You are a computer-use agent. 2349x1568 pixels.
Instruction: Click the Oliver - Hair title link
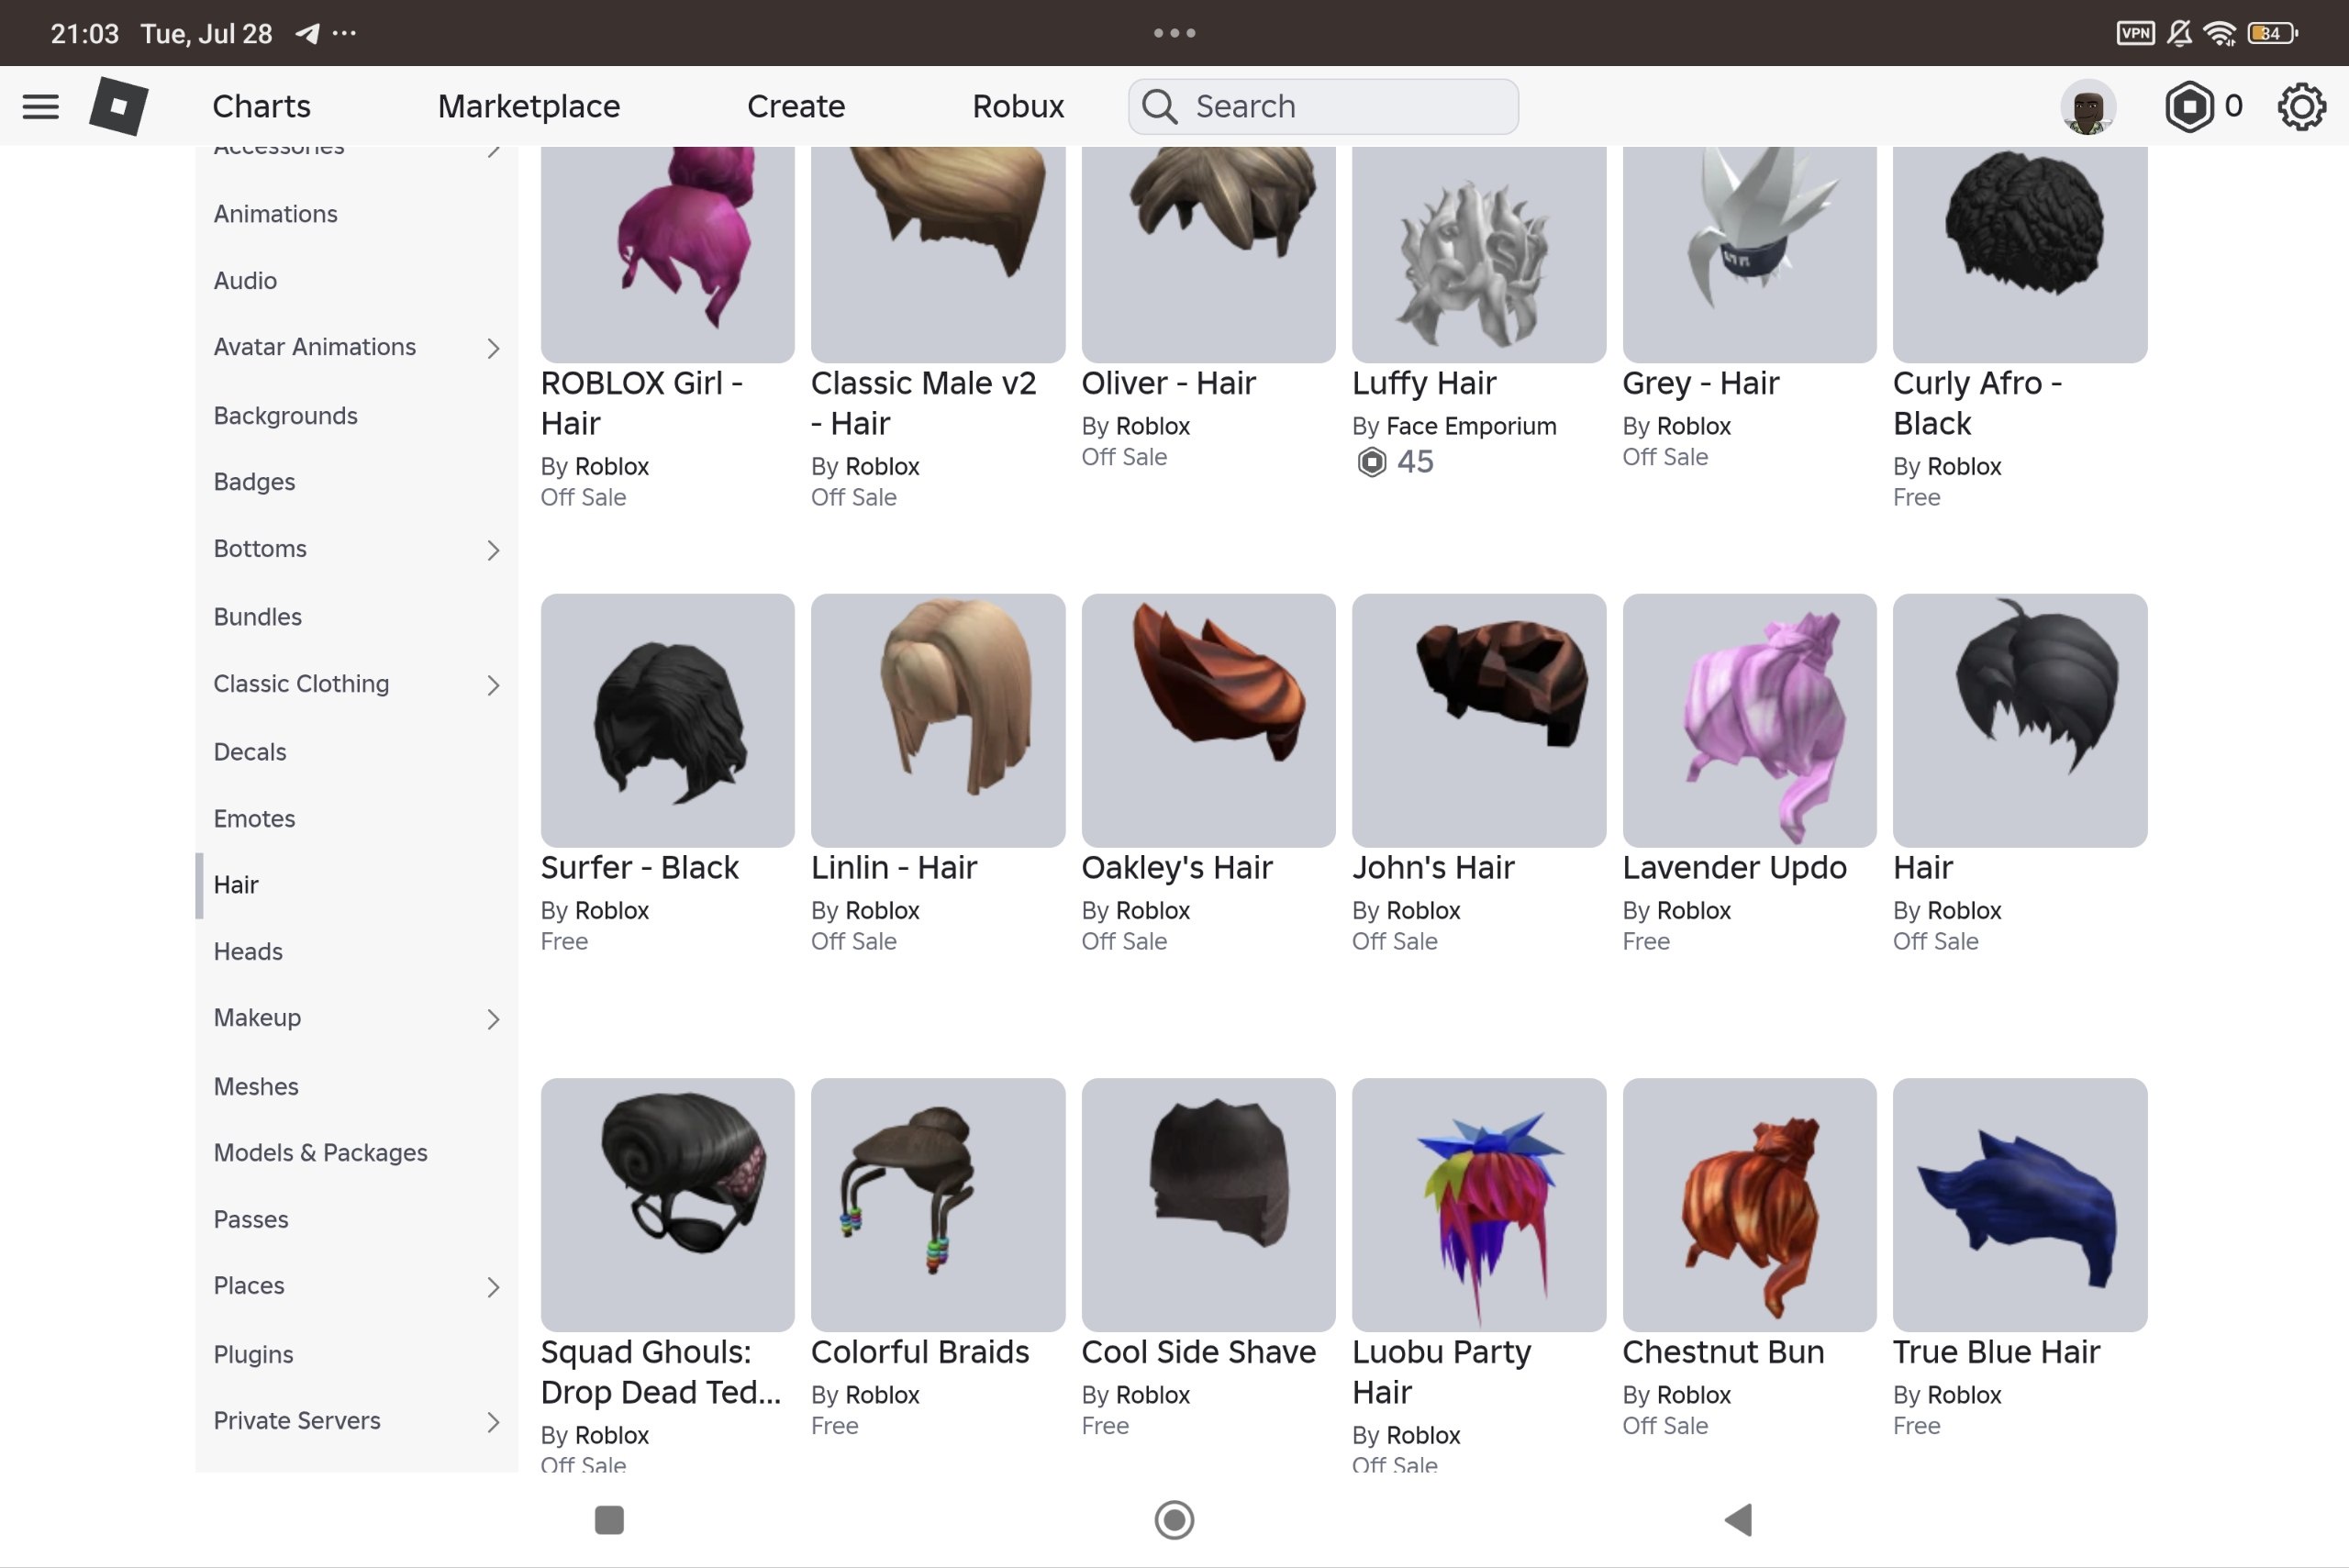point(1168,383)
